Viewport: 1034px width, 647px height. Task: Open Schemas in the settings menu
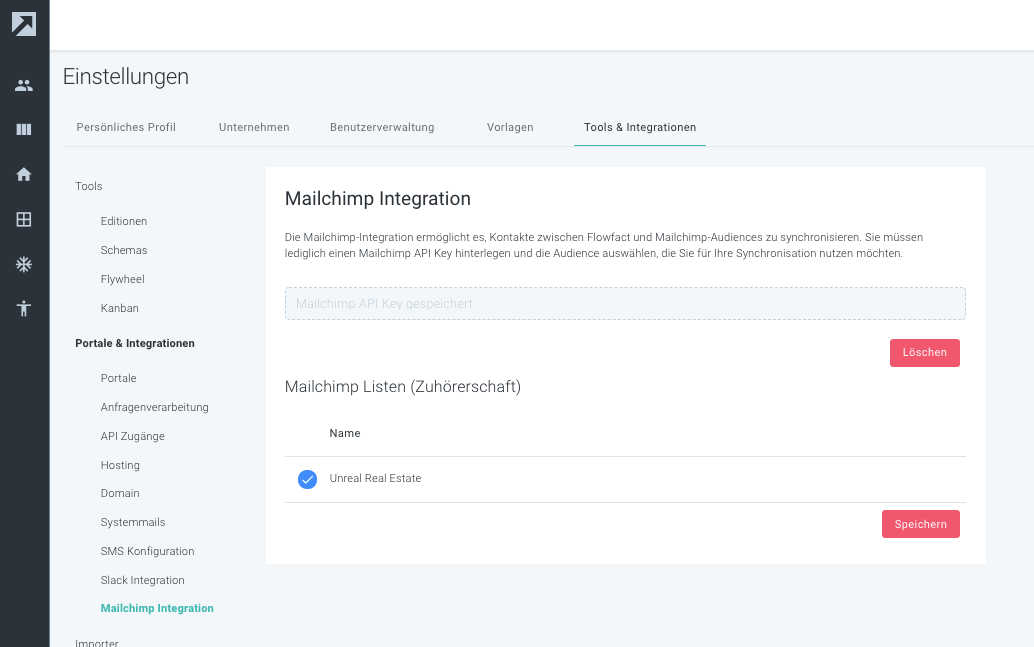pyautogui.click(x=124, y=250)
